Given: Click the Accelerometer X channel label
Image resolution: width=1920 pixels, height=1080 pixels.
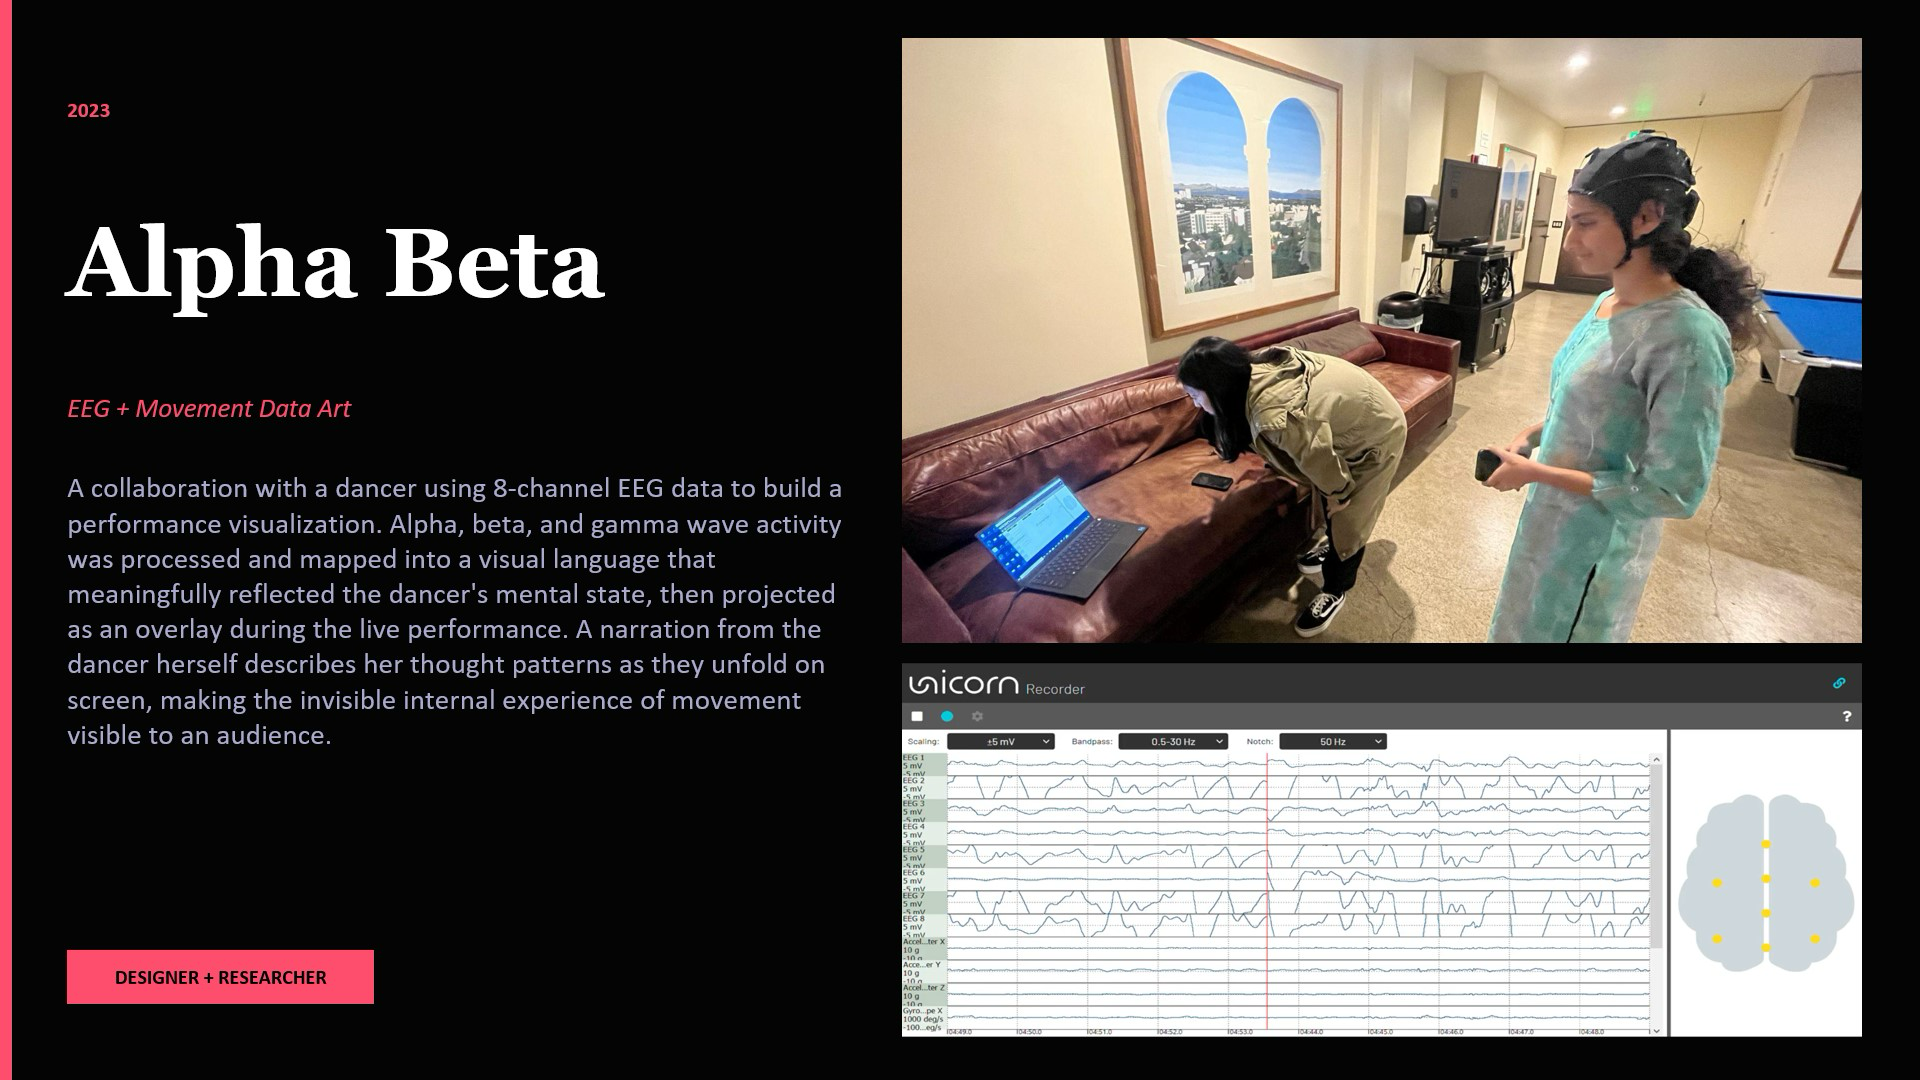Looking at the screenshot, I should pos(924,950).
